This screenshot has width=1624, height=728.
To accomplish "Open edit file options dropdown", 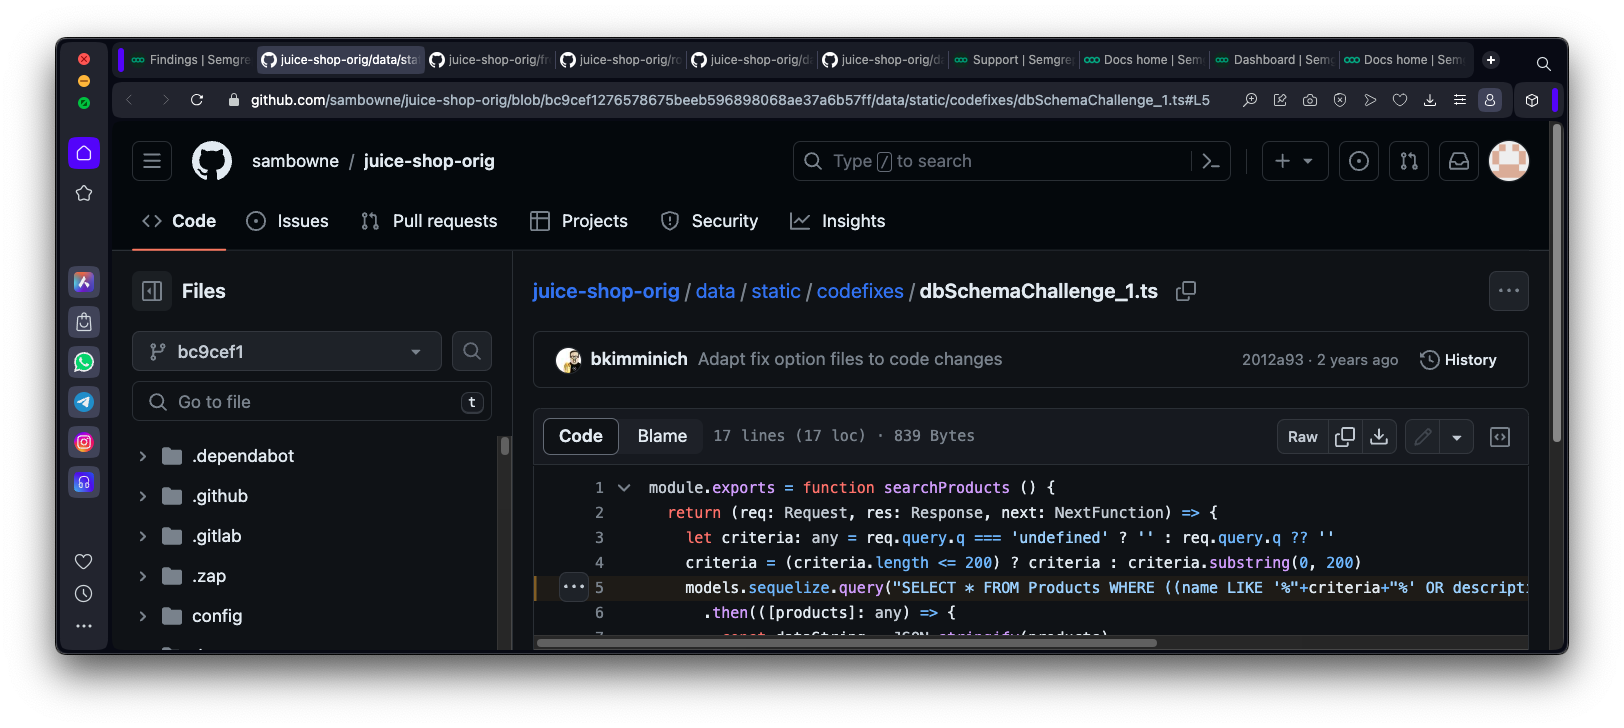I will pyautogui.click(x=1457, y=437).
